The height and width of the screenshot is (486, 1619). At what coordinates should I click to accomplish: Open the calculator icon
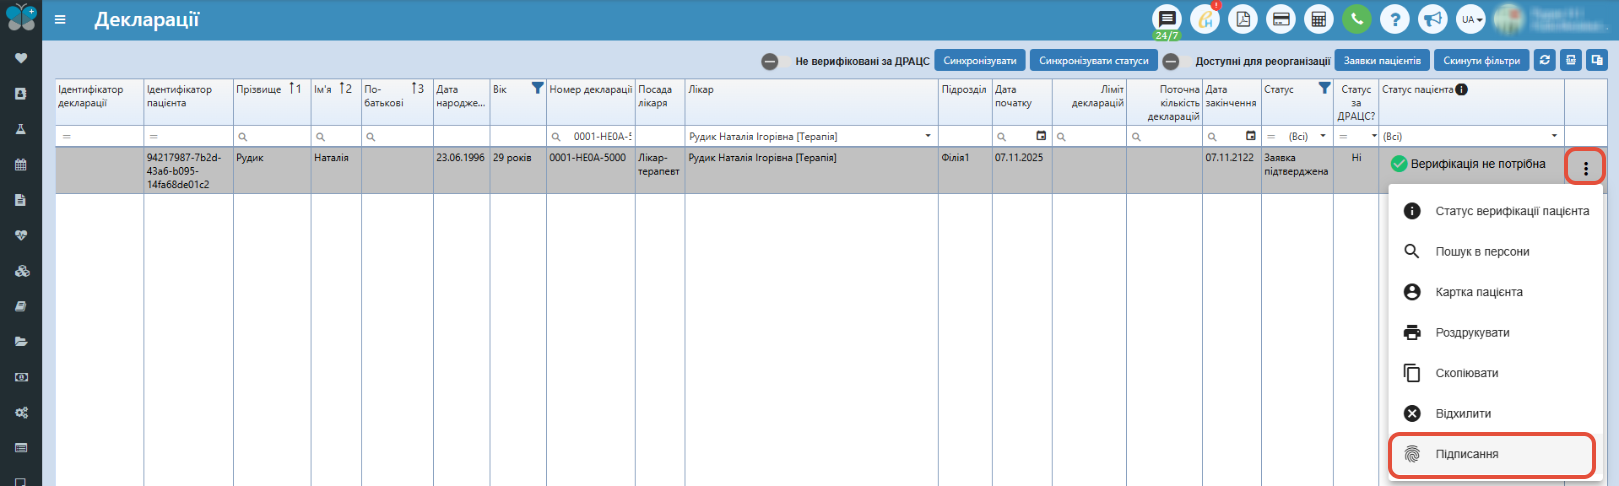point(1319,19)
